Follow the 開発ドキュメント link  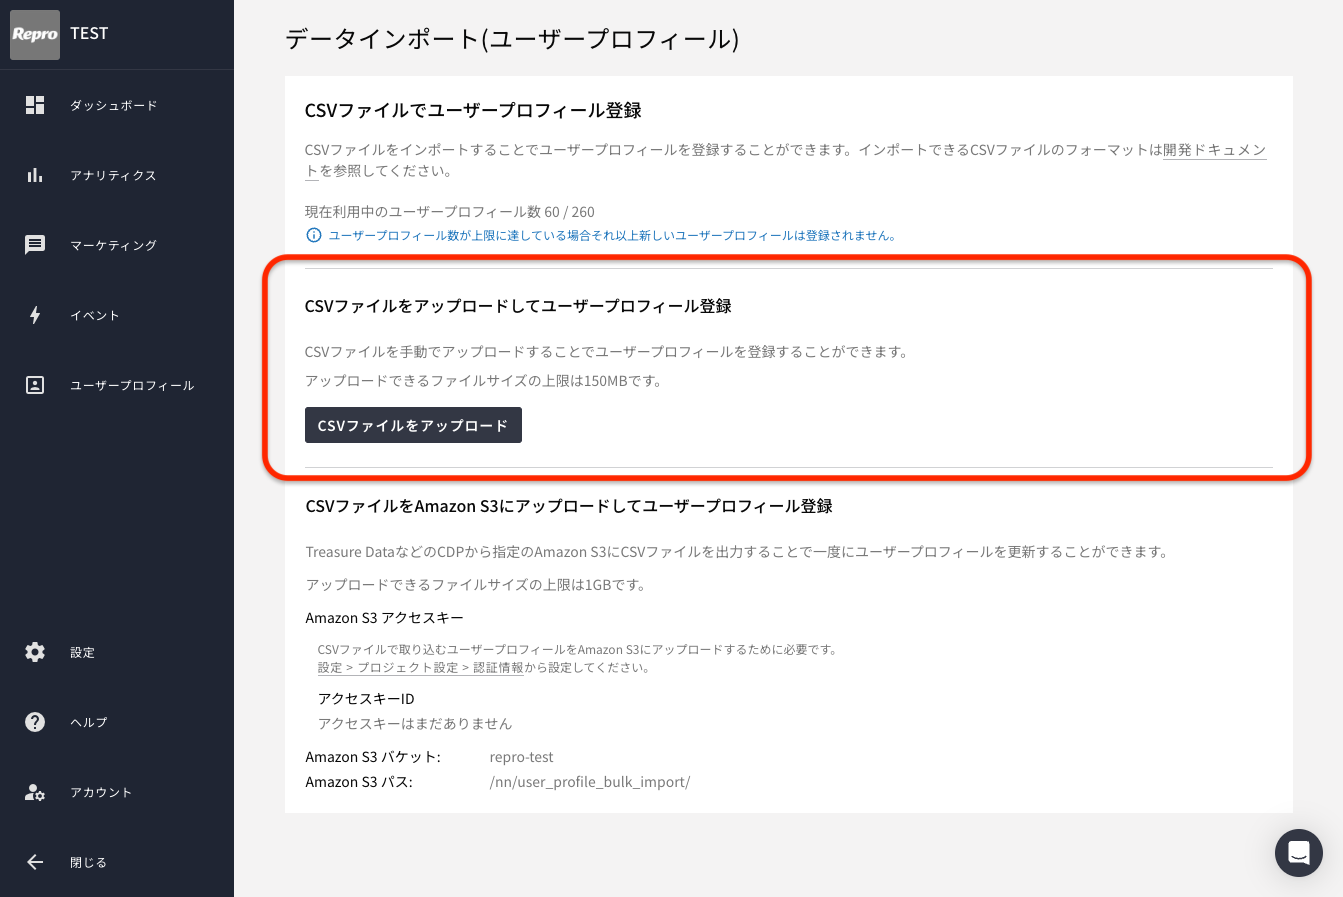1215,150
